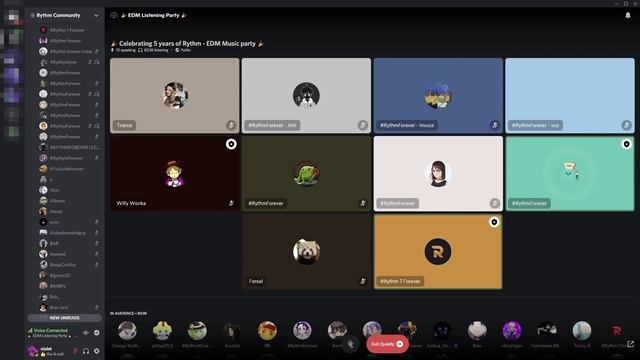Click the Willy Wonka tile moderator badge
This screenshot has width=640, height=360.
pos(231,144)
